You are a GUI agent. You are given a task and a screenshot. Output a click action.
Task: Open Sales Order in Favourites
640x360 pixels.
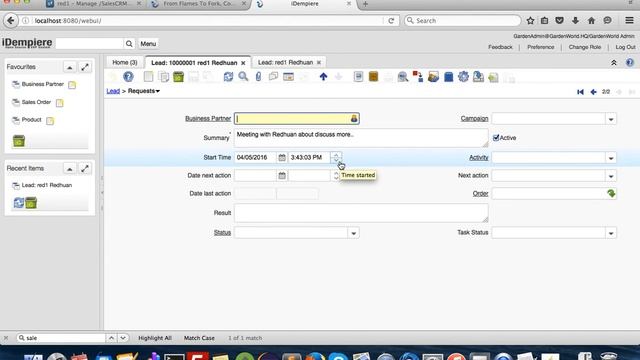[x=36, y=102]
